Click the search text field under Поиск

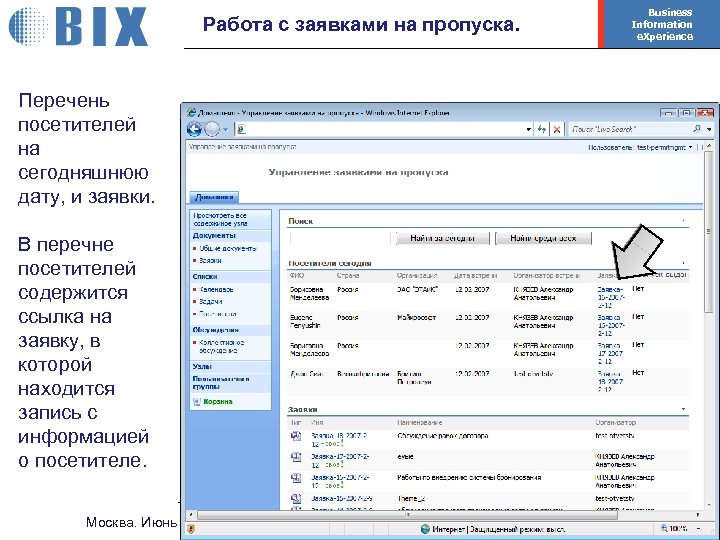pyautogui.click(x=340, y=238)
